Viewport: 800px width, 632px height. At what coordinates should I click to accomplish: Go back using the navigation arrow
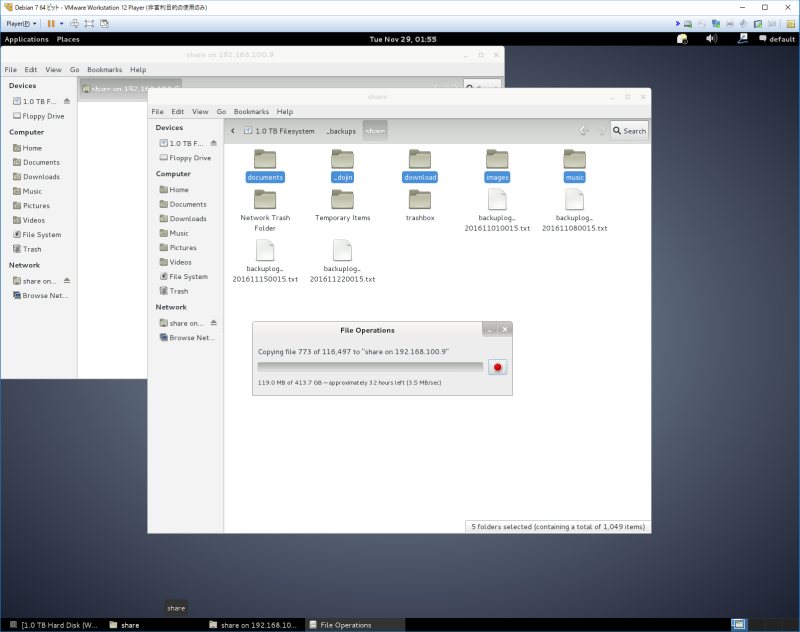(x=584, y=131)
